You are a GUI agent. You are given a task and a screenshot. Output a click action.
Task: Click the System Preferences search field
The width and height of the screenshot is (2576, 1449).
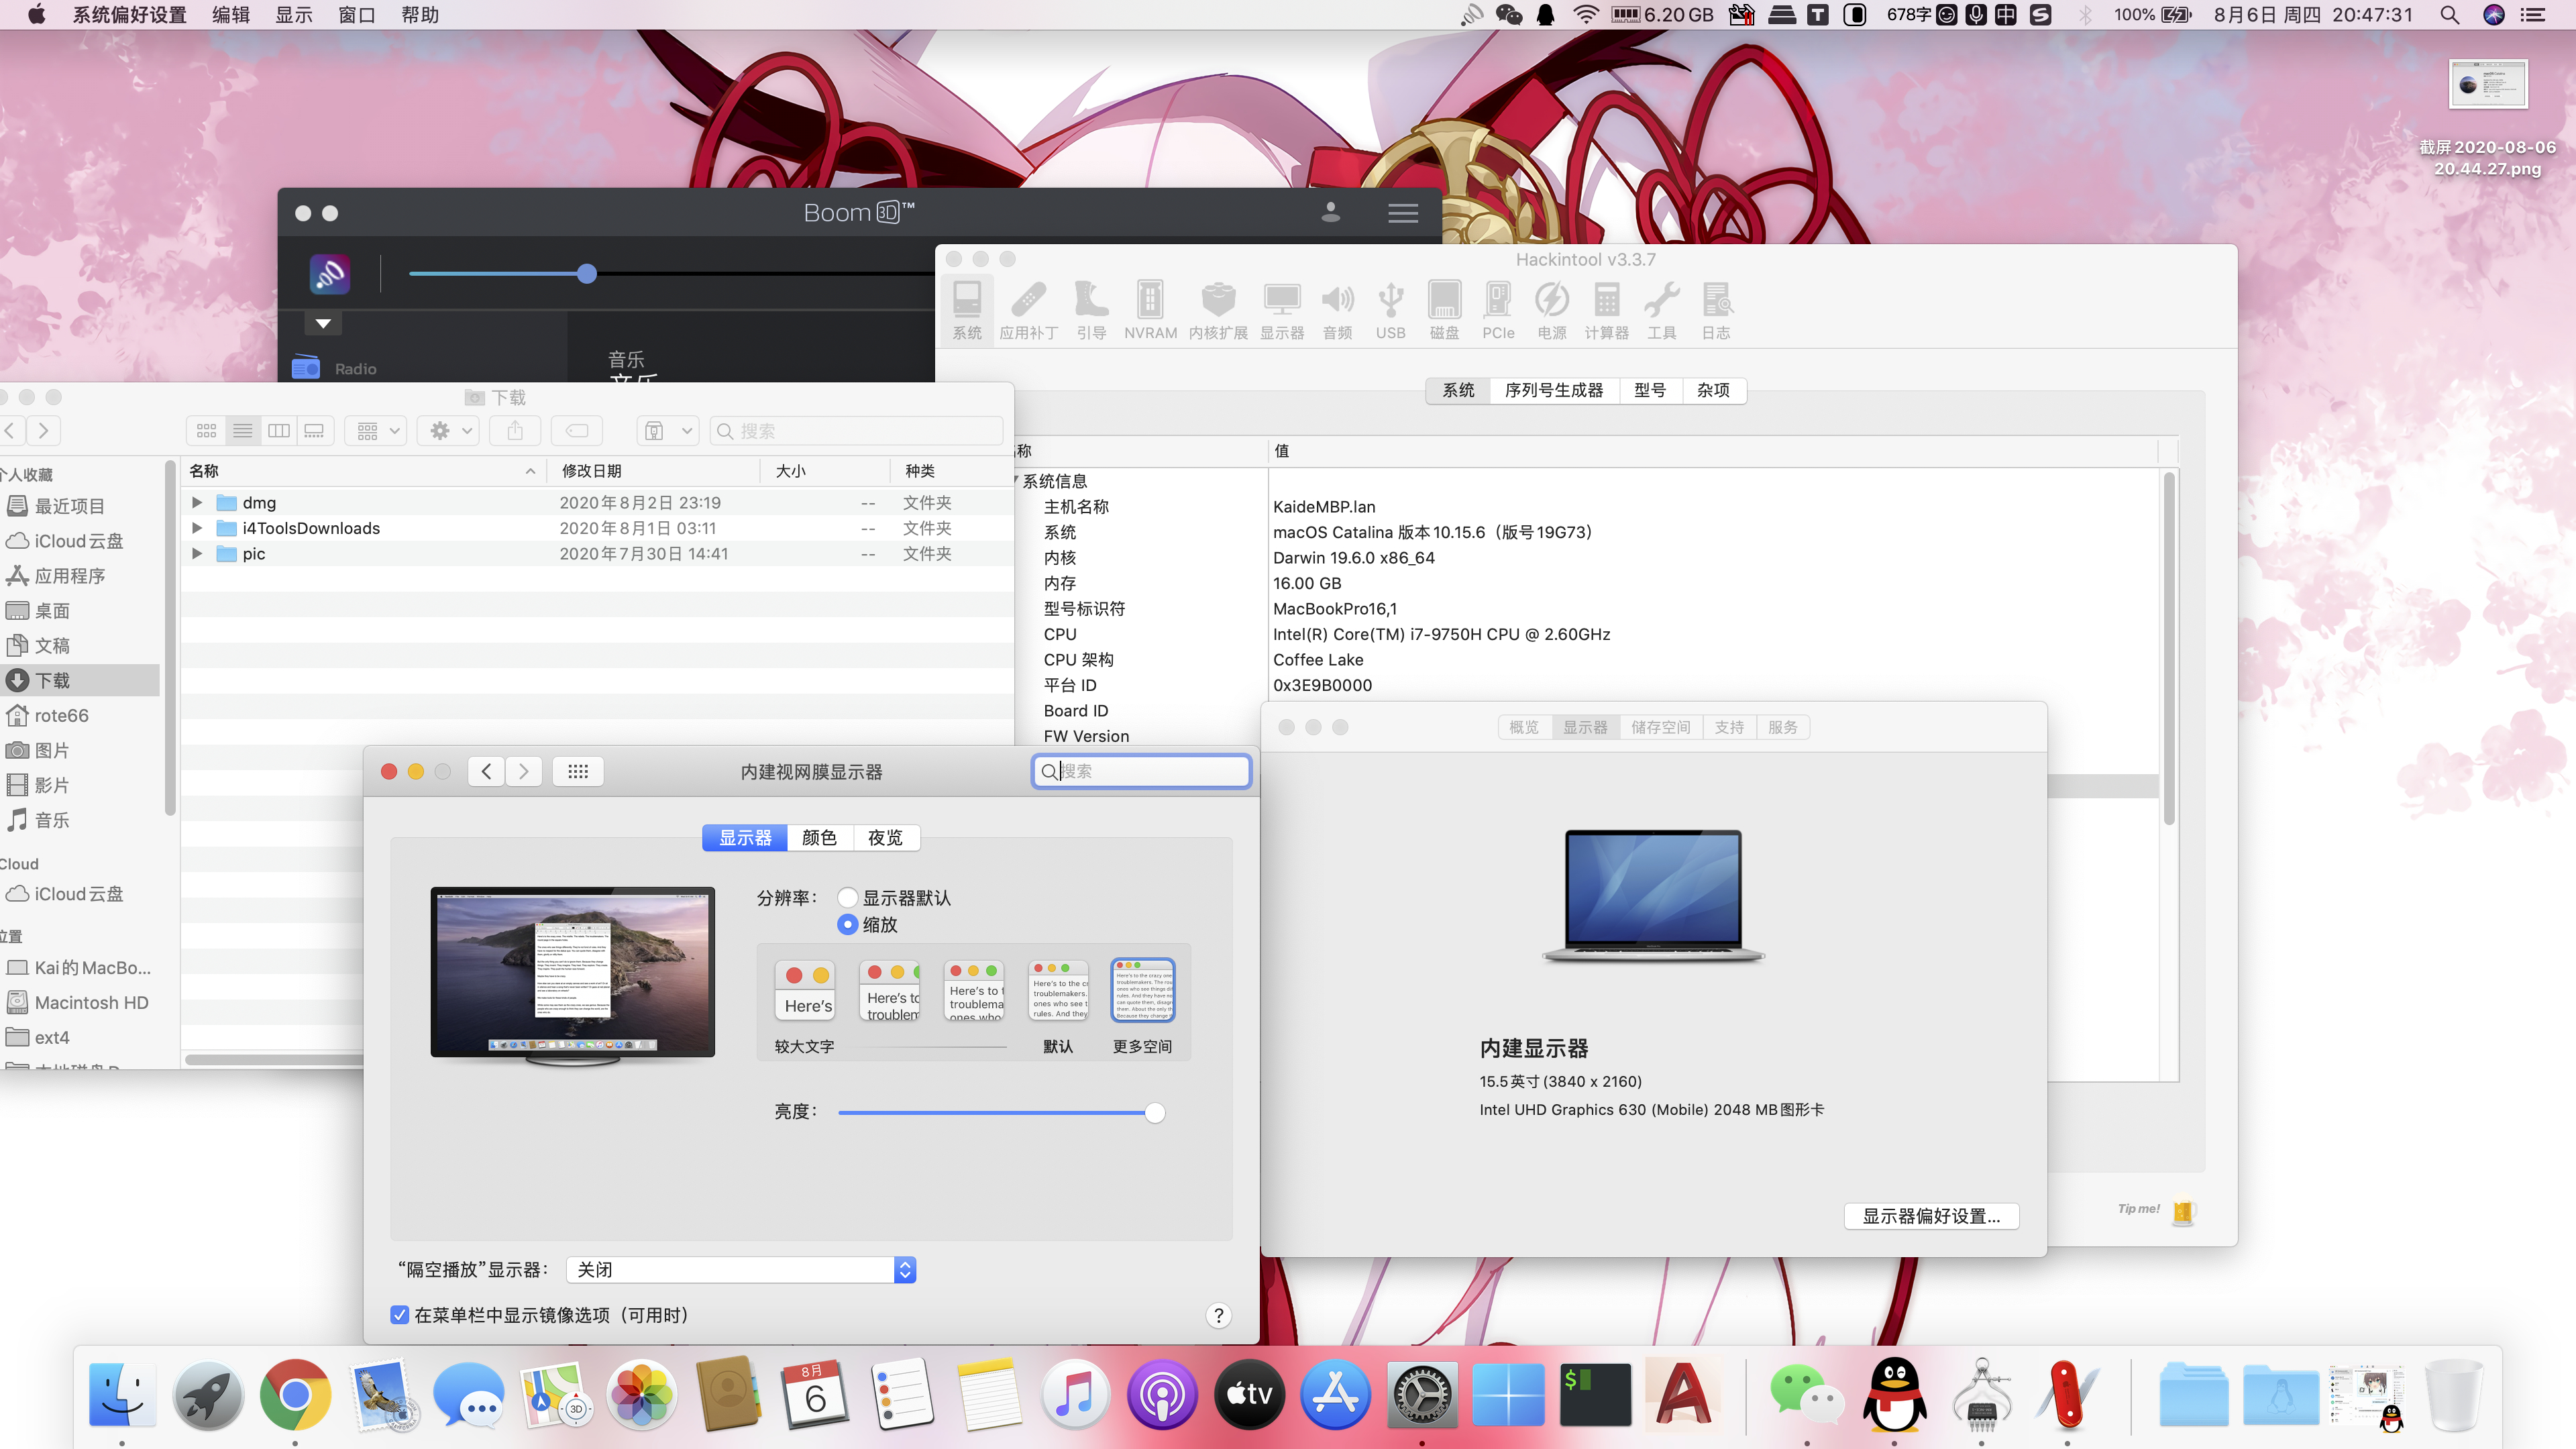(x=1141, y=771)
